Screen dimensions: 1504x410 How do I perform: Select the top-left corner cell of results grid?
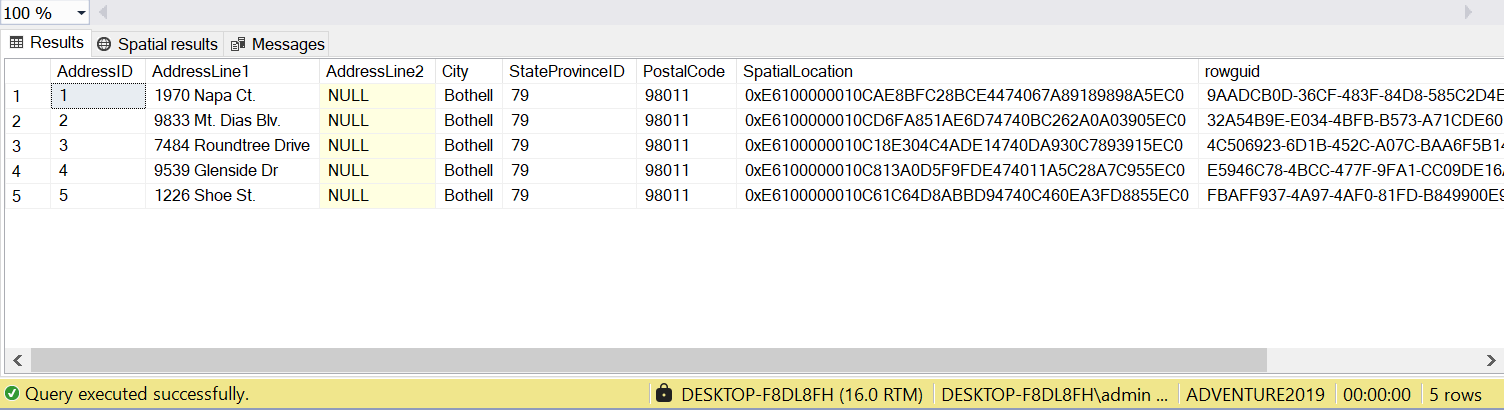click(x=26, y=71)
